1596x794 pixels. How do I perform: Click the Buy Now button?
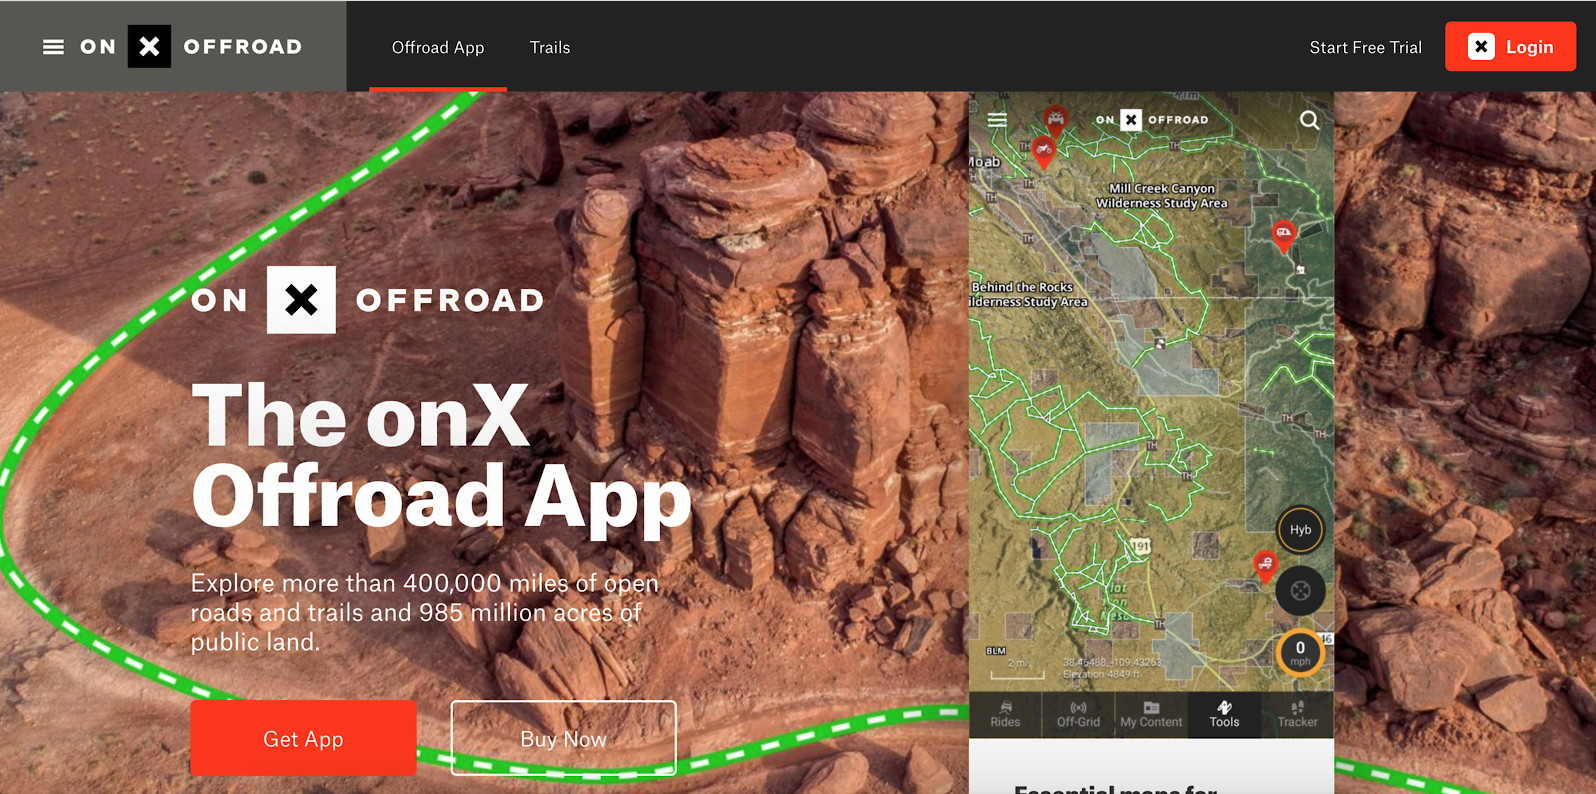(563, 738)
